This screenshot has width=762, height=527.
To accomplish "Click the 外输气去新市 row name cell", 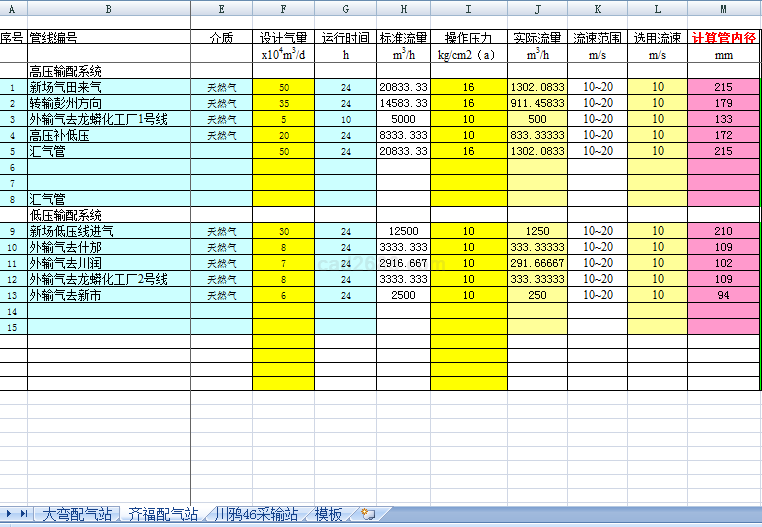I will pos(108,295).
